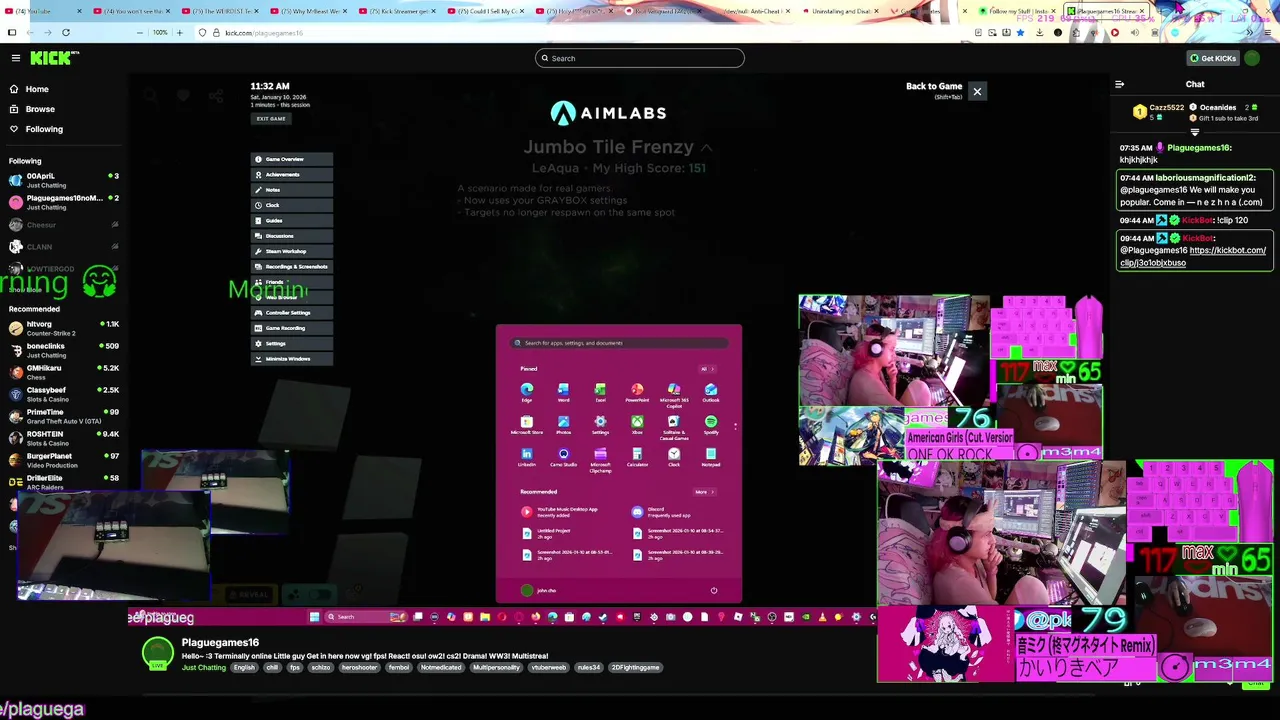Open LinkedIn from Start menu pinned
Image resolution: width=1280 pixels, height=720 pixels.
tap(527, 458)
